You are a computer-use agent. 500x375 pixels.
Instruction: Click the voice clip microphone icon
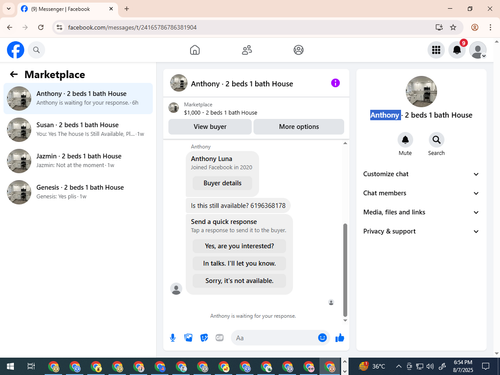173,338
